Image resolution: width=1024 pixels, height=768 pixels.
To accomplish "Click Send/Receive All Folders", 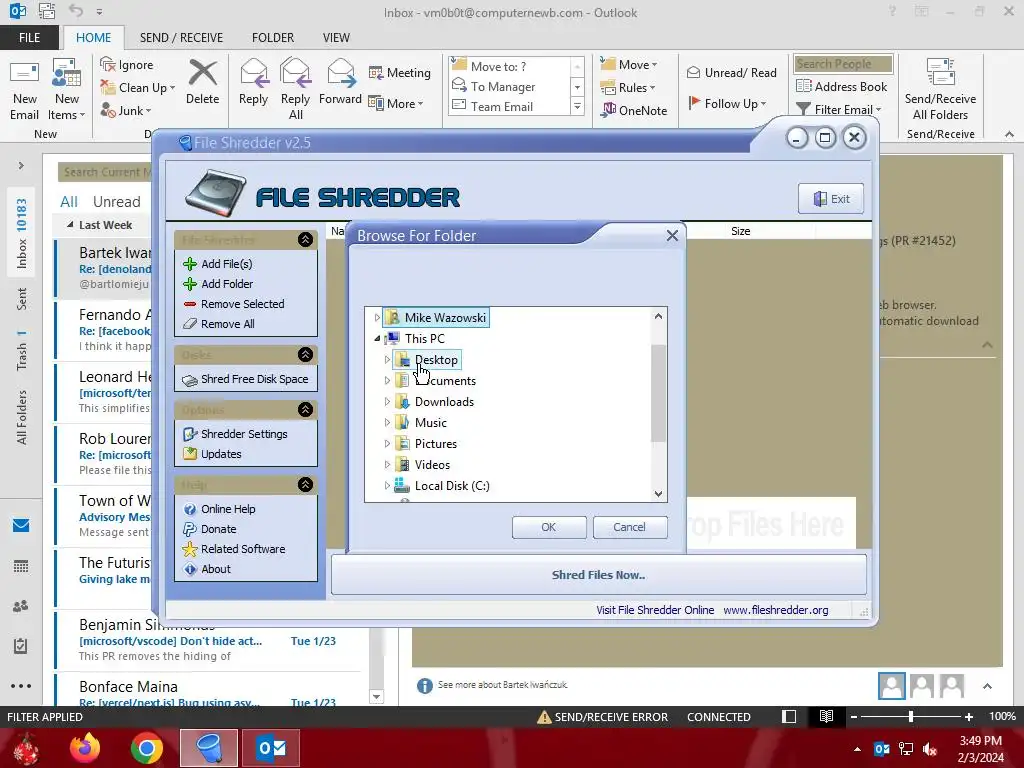I will pos(940,90).
